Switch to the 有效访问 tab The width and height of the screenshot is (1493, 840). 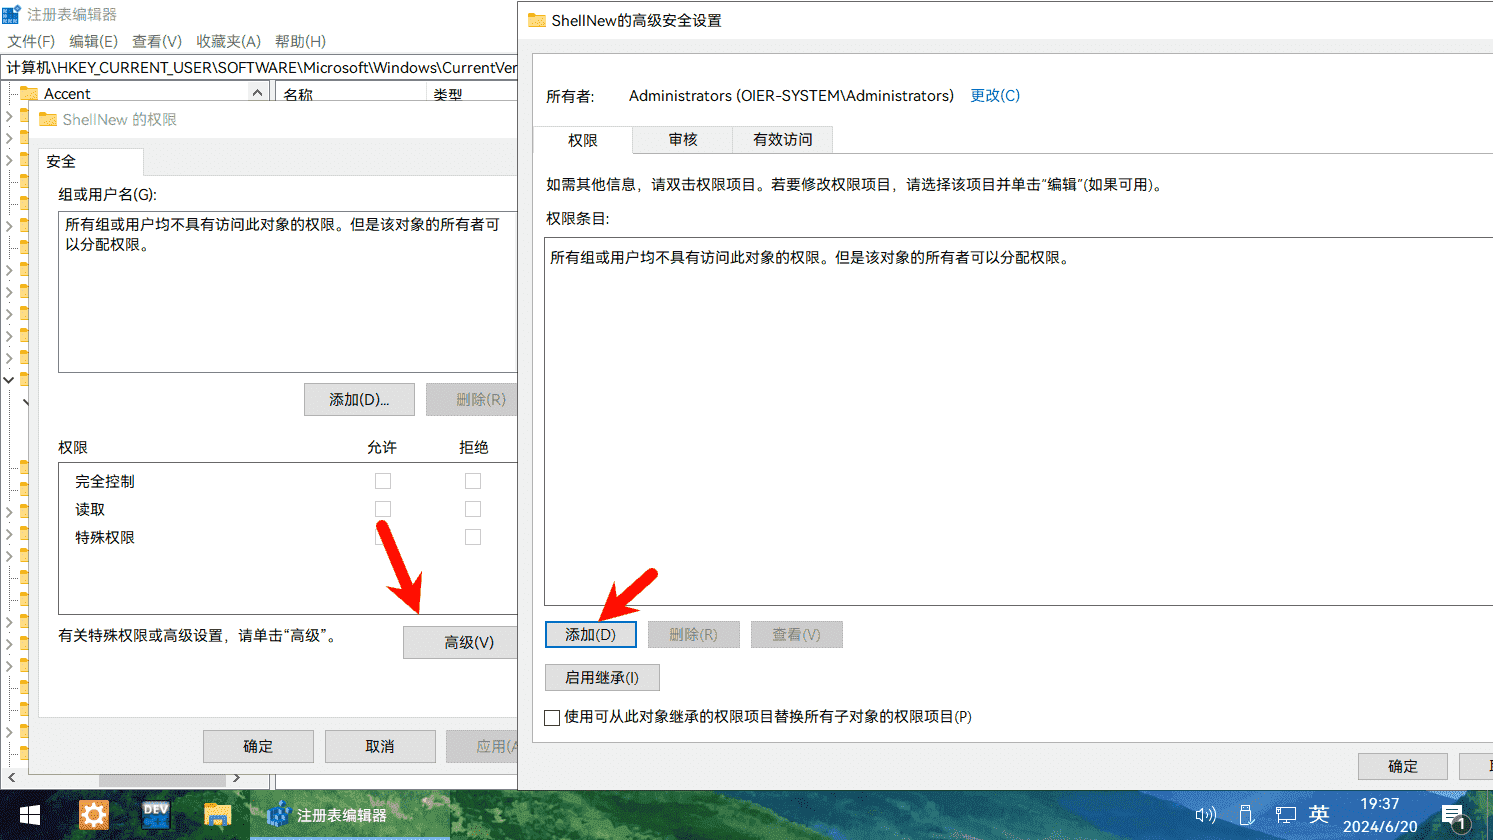click(x=782, y=140)
